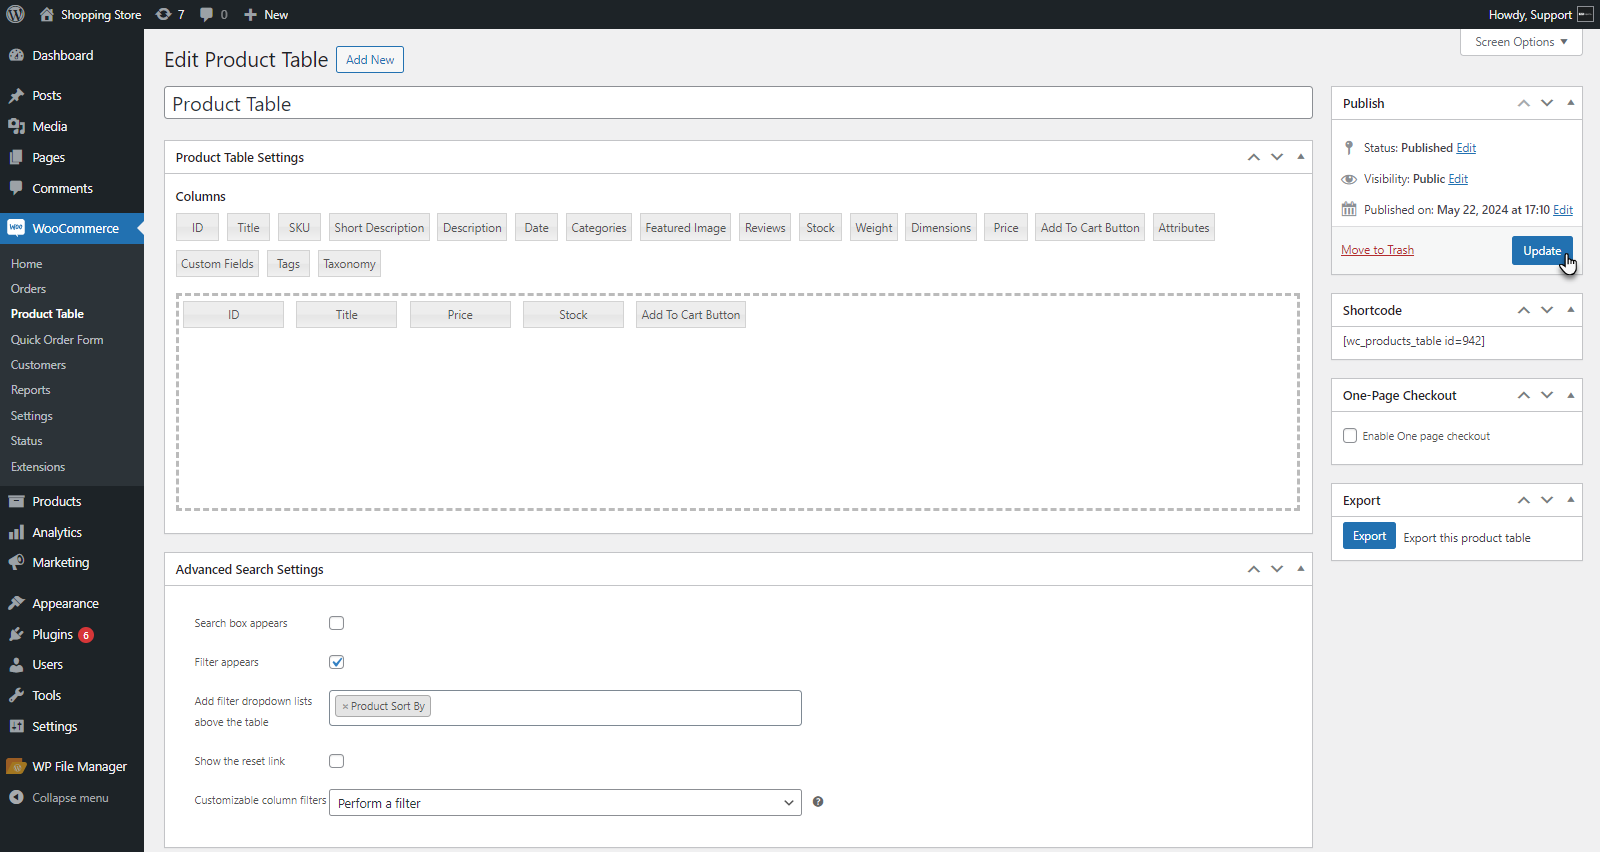Click the WP File Manager folder icon
Viewport: 1600px width, 852px height.
point(16,767)
